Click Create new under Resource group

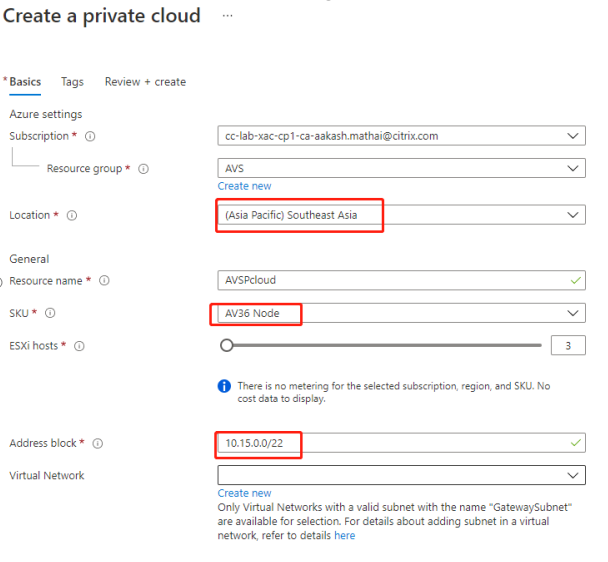point(244,186)
